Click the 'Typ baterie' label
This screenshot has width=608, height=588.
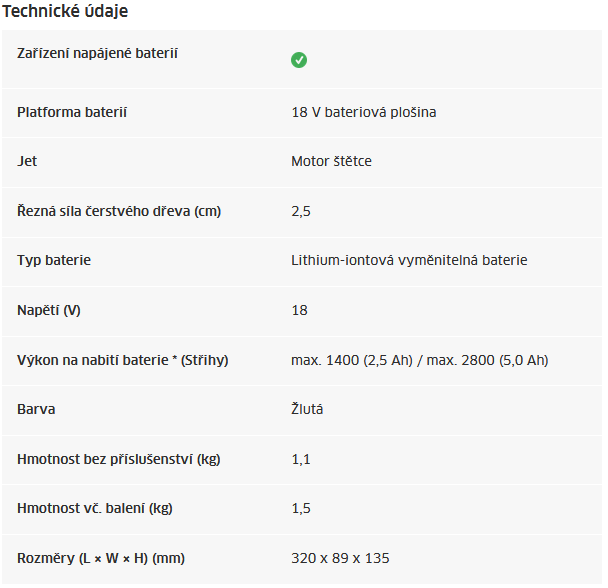click(54, 260)
